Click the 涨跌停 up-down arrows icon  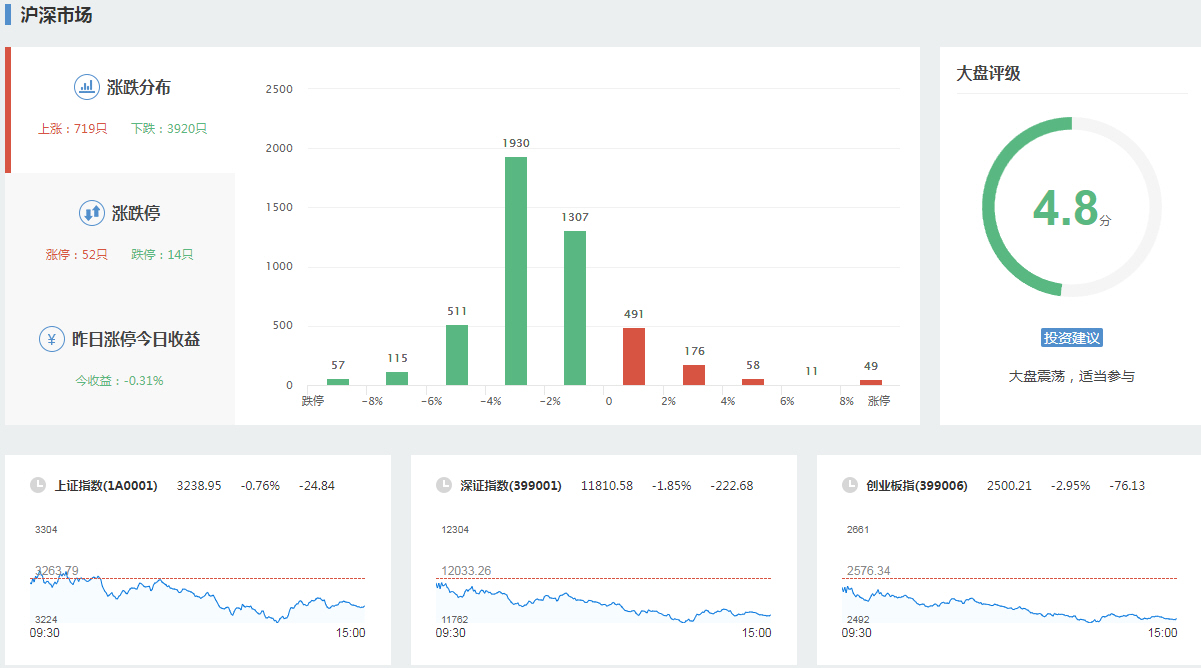(92, 213)
